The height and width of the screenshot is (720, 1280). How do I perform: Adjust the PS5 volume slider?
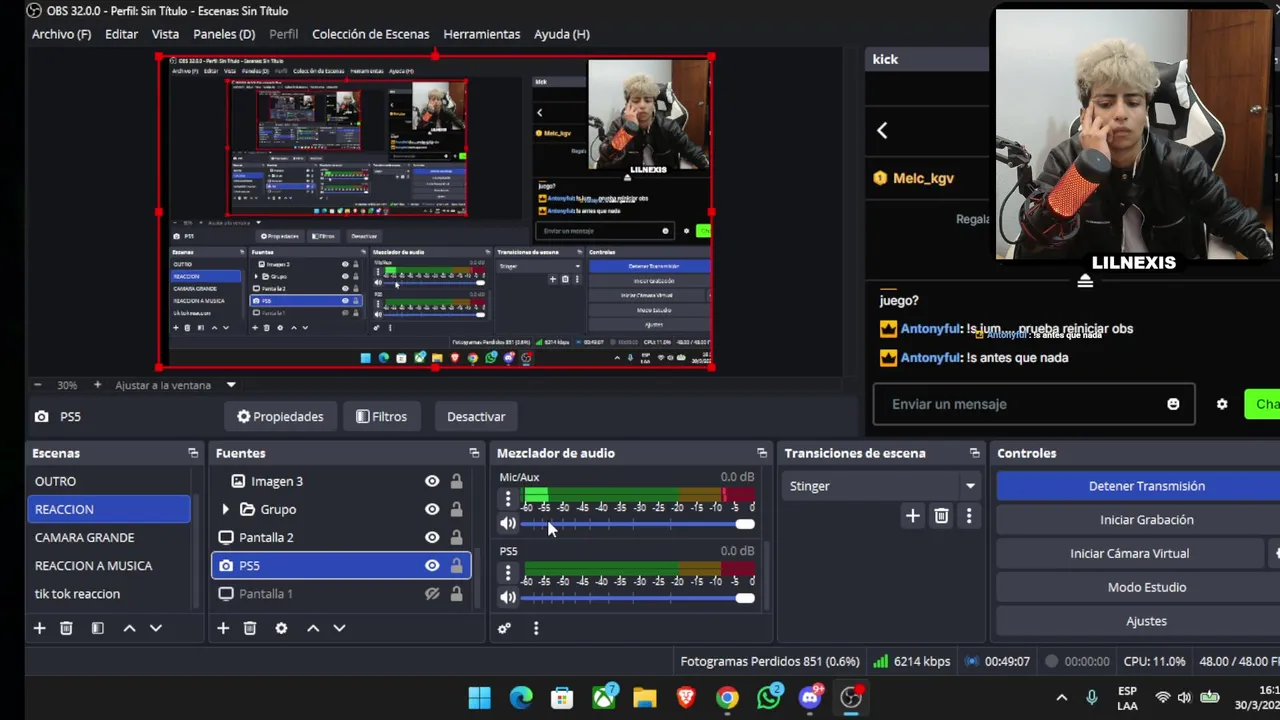(637, 598)
